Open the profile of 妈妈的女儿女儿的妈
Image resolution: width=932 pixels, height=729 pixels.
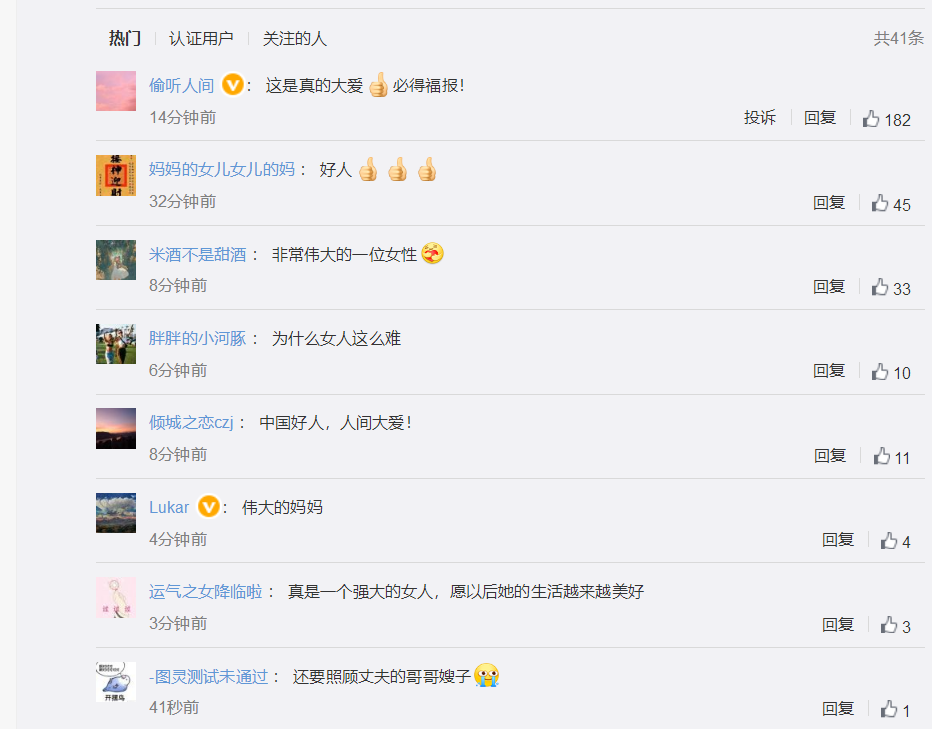(x=222, y=169)
